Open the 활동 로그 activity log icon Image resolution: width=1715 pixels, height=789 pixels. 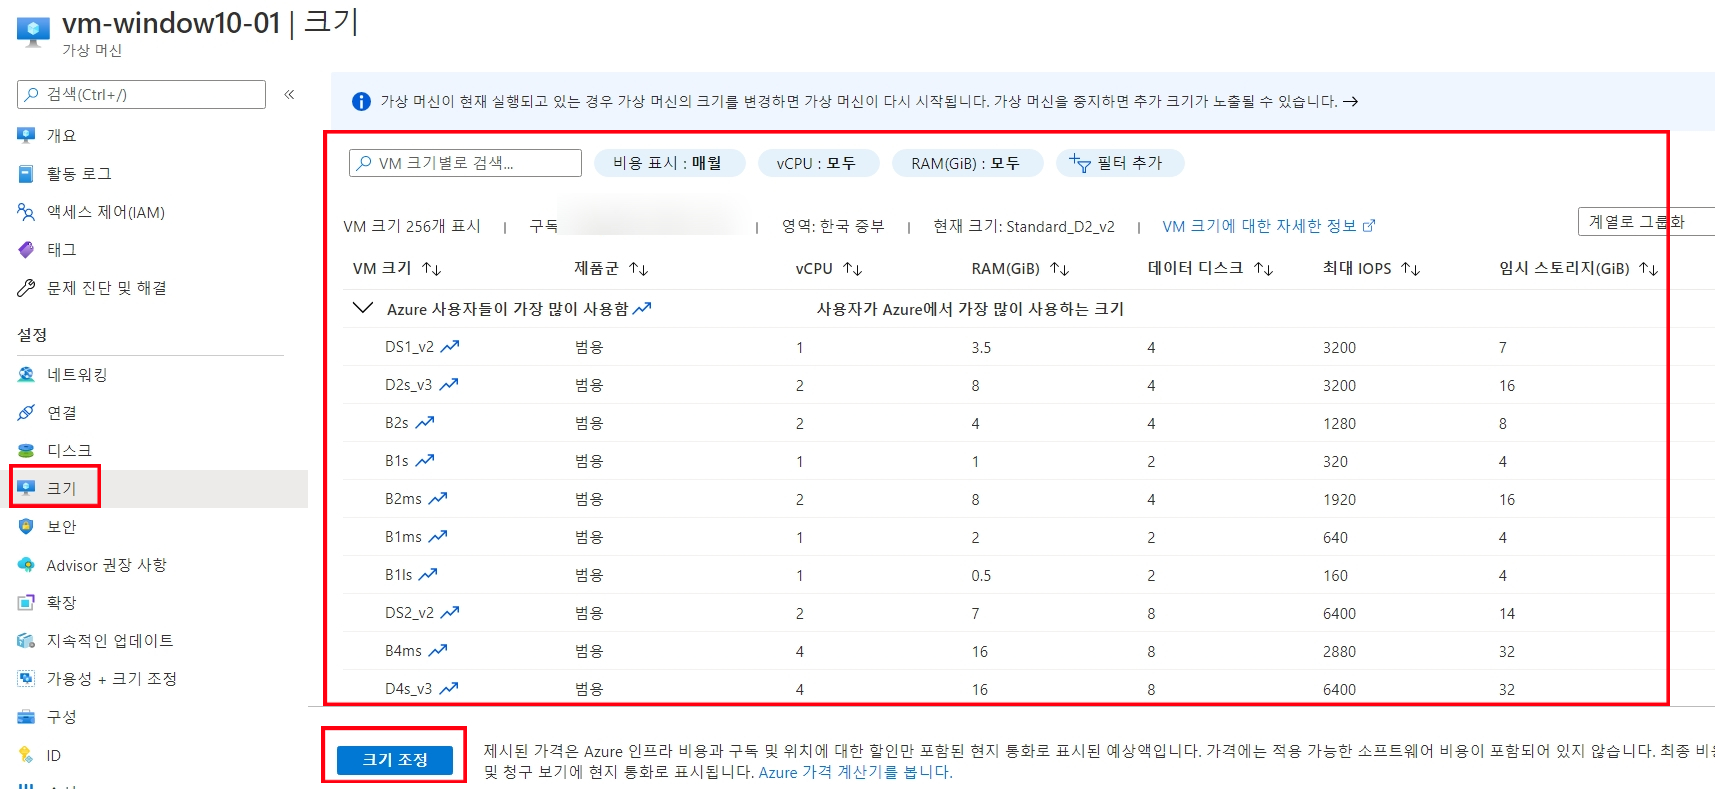pos(26,173)
